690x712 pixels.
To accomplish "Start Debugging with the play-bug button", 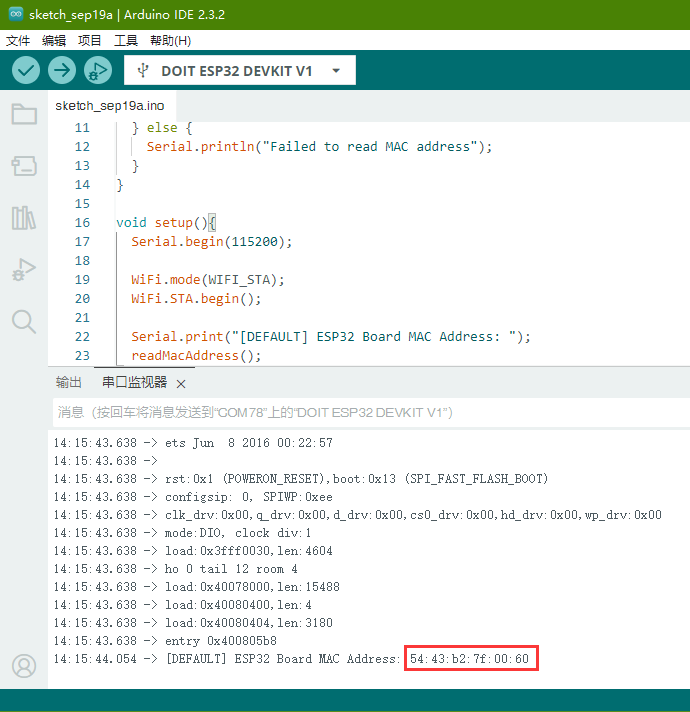I will tap(98, 70).
